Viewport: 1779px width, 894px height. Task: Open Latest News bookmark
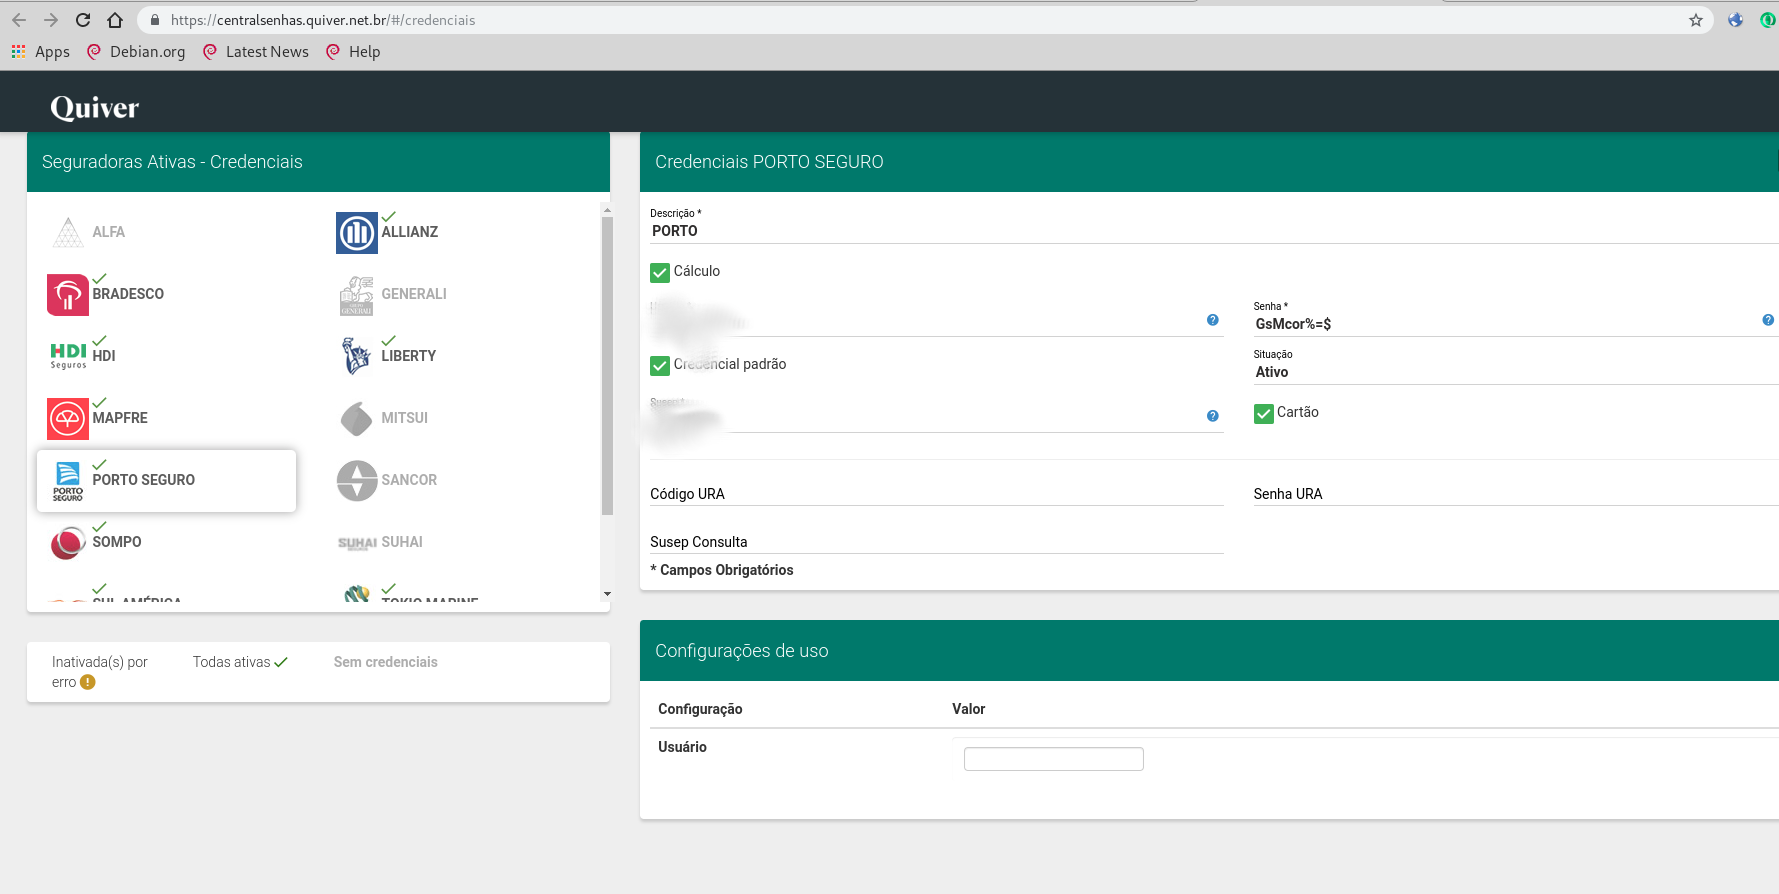256,52
